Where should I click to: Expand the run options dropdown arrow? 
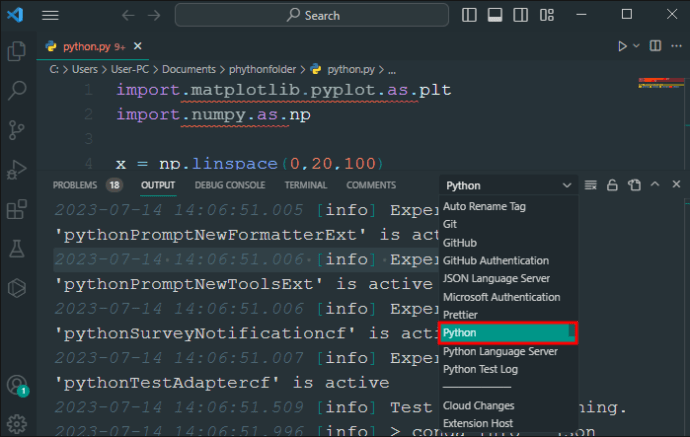[636, 46]
